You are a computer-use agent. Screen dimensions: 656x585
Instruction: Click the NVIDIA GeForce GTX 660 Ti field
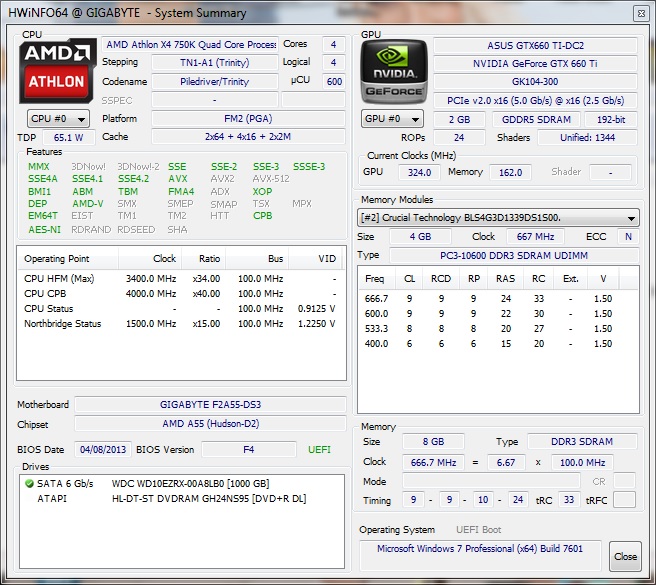coord(536,64)
